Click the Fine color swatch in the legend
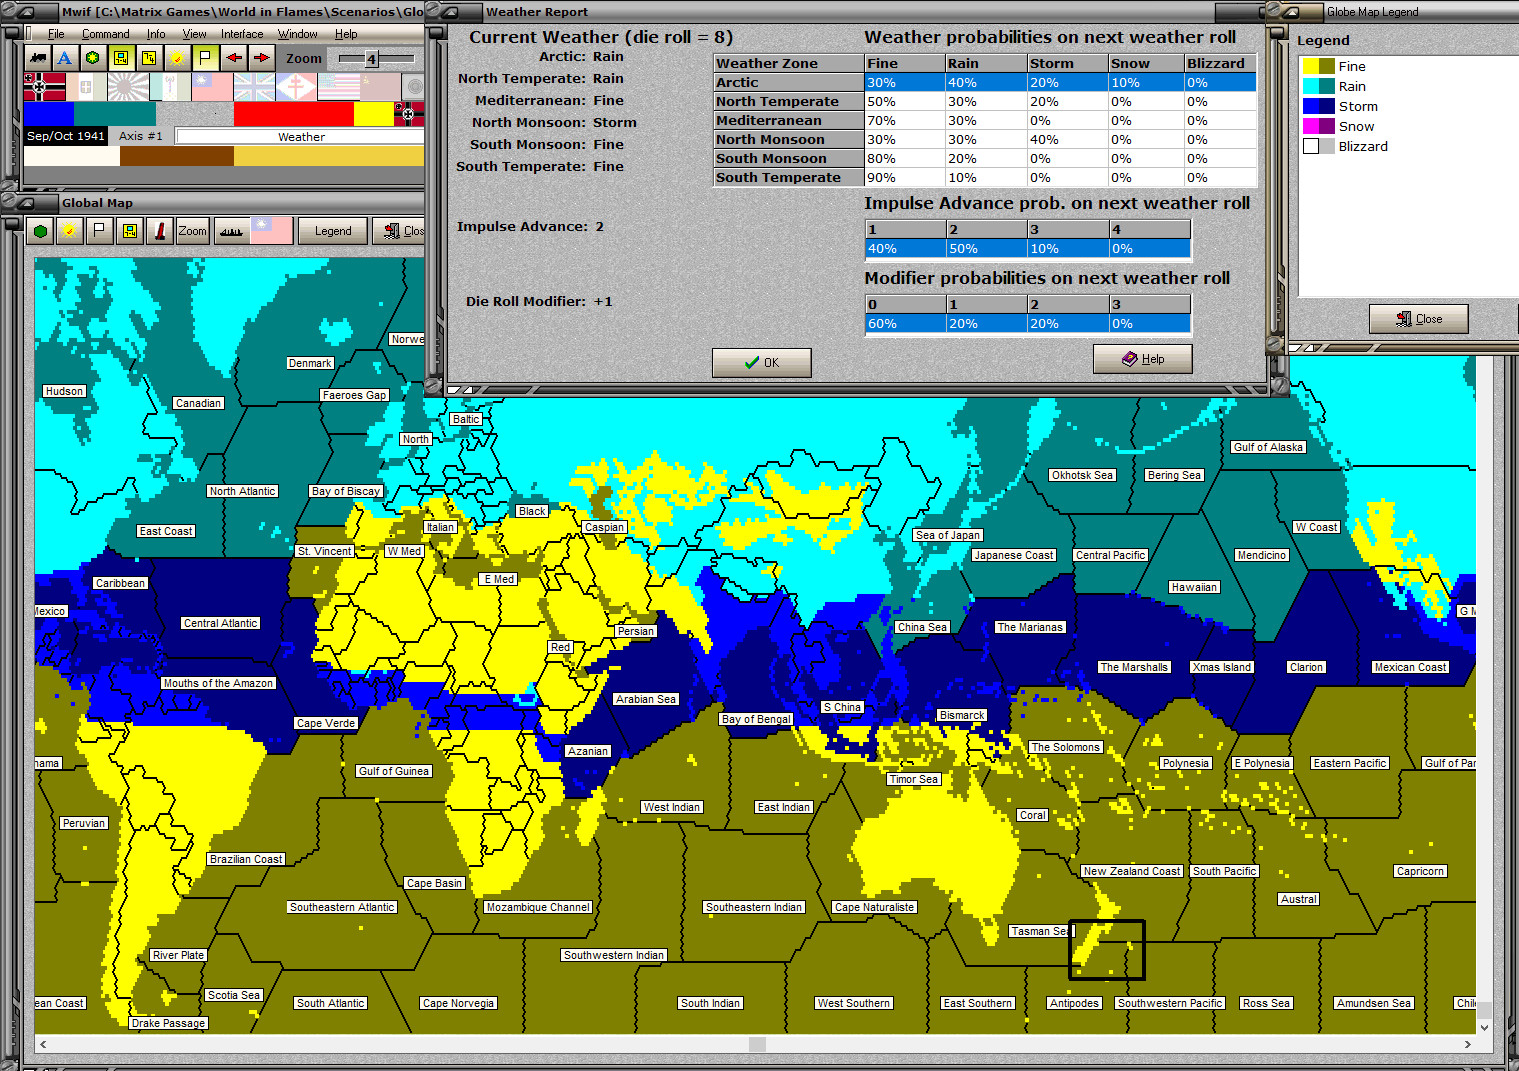This screenshot has height=1071, width=1519. point(1319,66)
